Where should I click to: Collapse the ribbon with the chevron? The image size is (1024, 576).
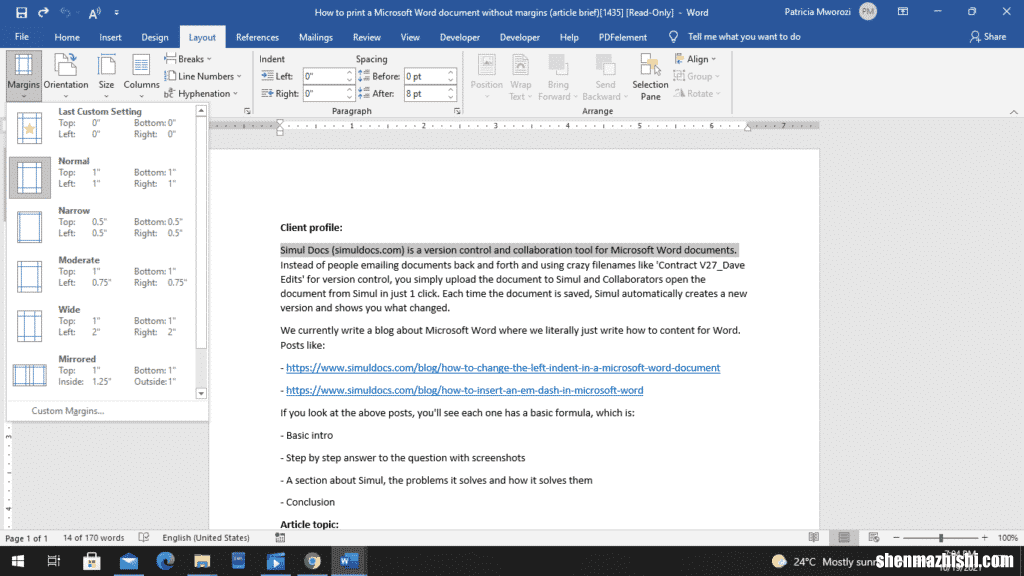pyautogui.click(x=1014, y=112)
